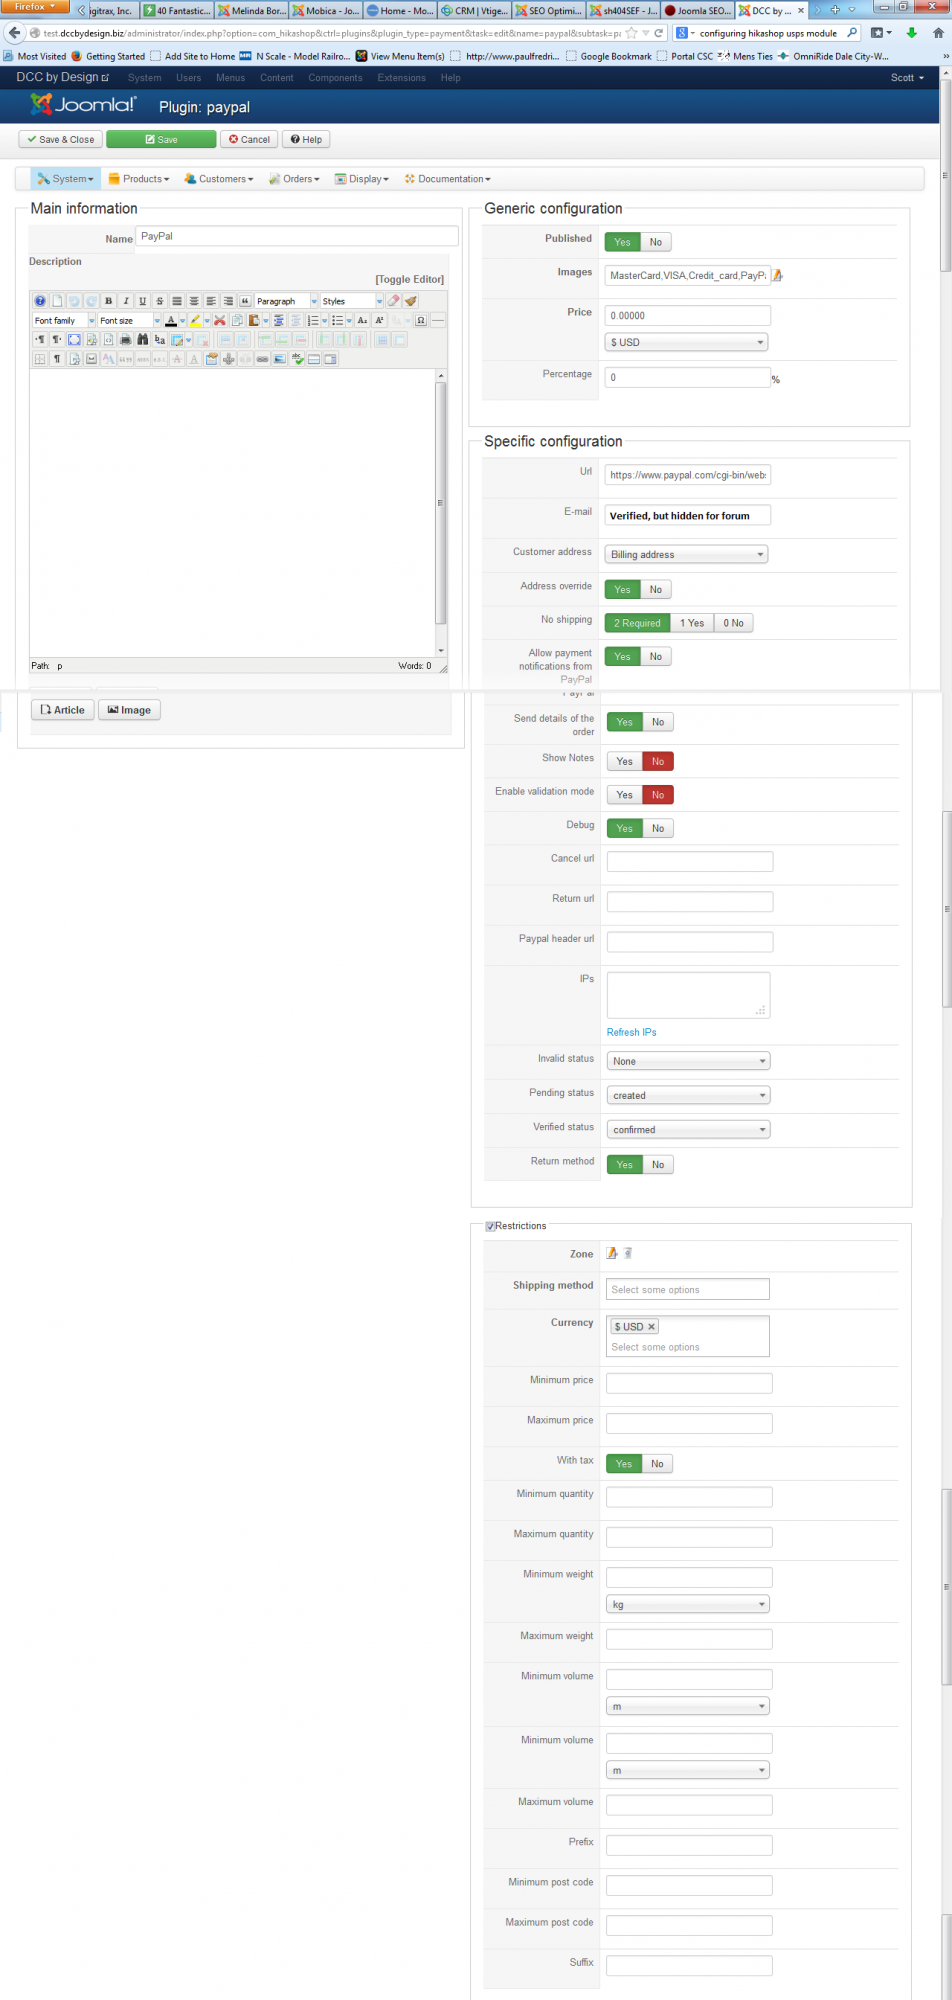Open the System submenu in HikaShop toolbar
Image resolution: width=952 pixels, height=2000 pixels.
coord(65,179)
